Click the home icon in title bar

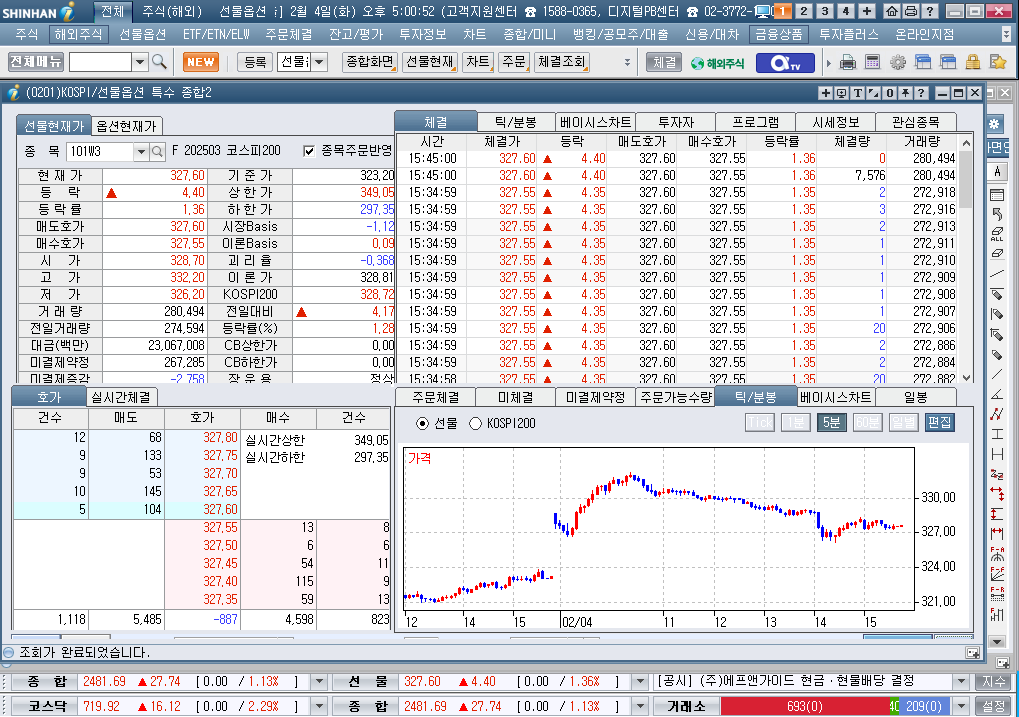pyautogui.click(x=892, y=11)
